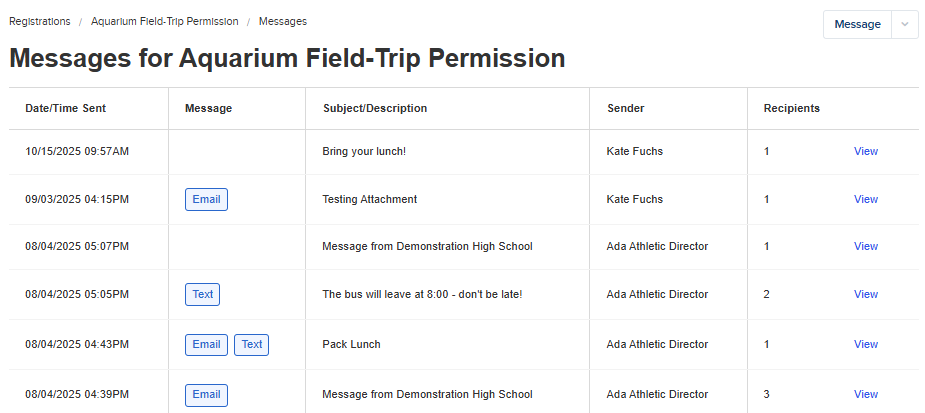Image resolution: width=925 pixels, height=413 pixels.
Task: Click the Date/Time Sent column header
Action: pos(65,109)
